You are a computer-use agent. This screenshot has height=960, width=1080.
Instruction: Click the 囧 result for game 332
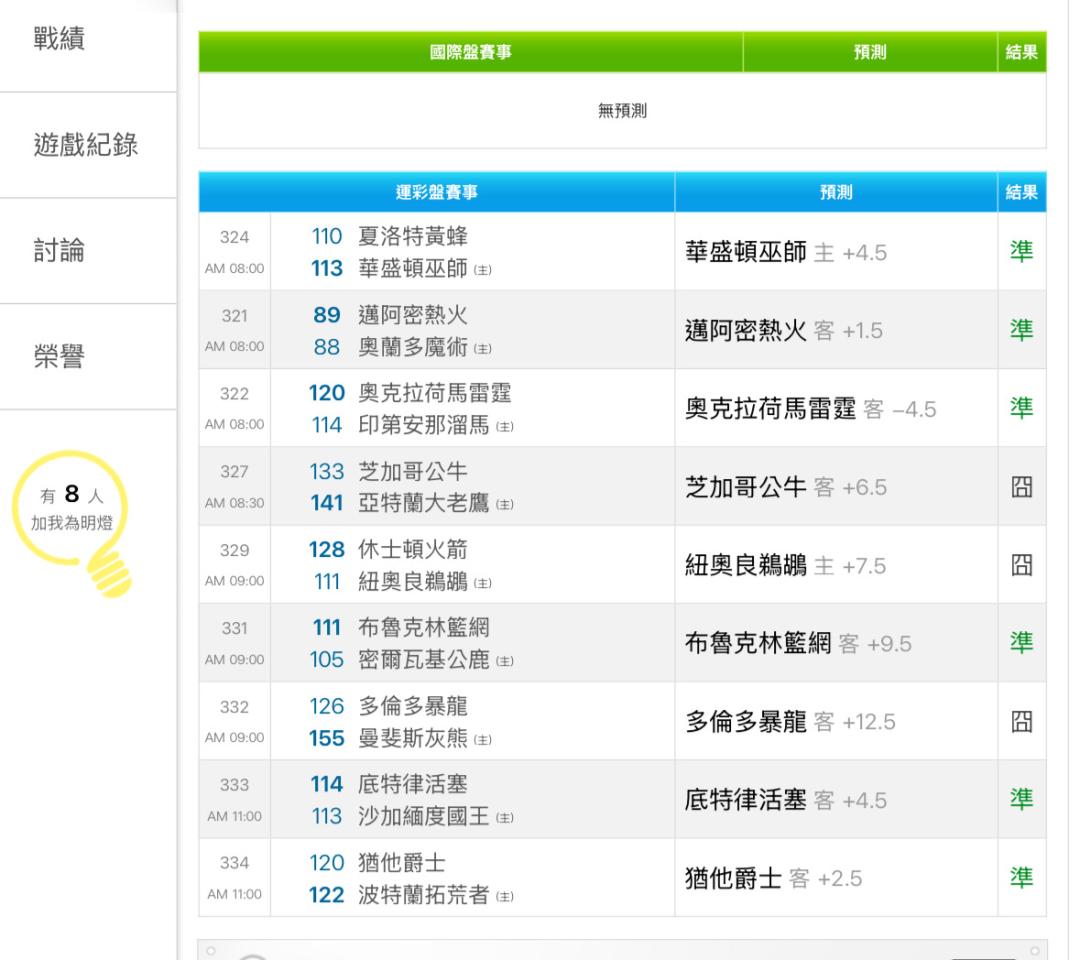click(1021, 722)
